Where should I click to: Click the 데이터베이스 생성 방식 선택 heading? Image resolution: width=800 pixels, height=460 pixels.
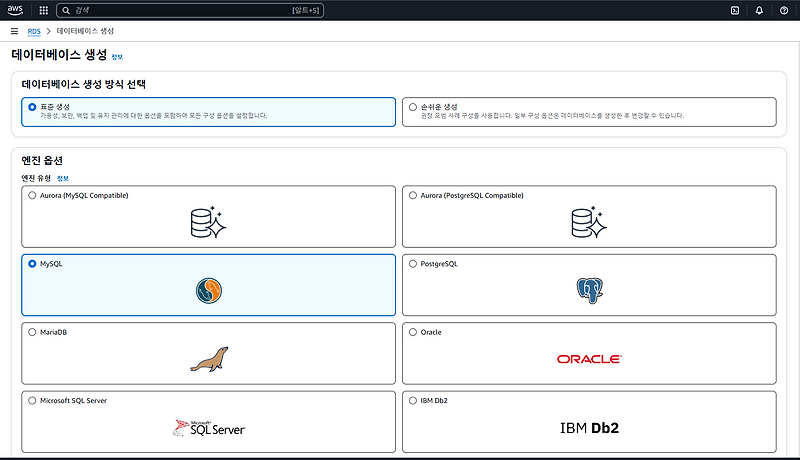coord(84,84)
